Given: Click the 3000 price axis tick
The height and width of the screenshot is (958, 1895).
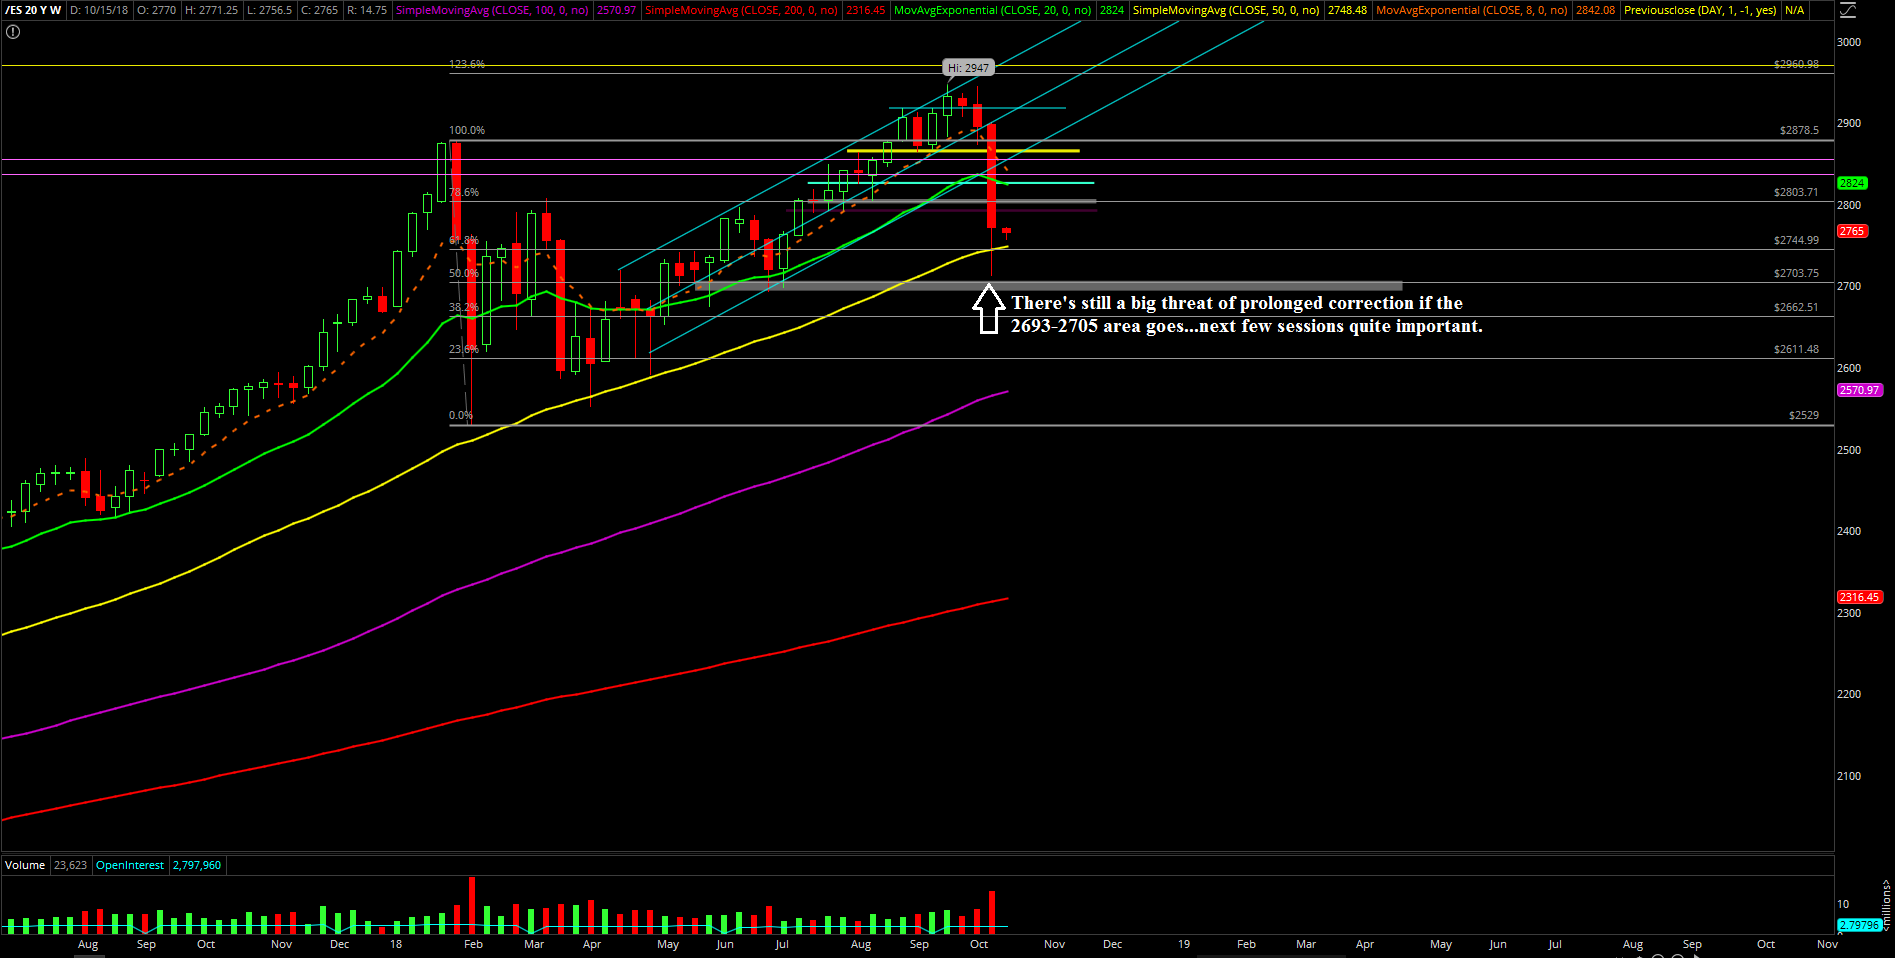Looking at the screenshot, I should [x=1849, y=42].
